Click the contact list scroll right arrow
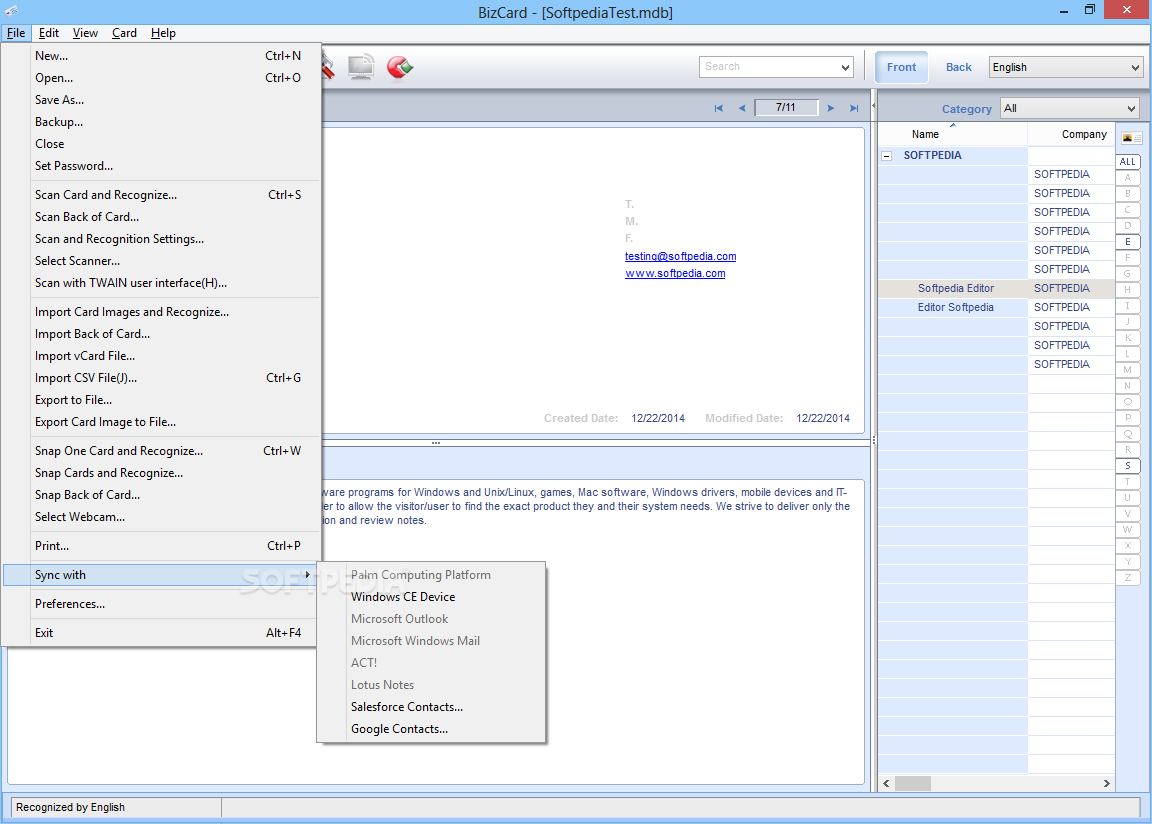Screen dimensions: 1152x824 (x=1106, y=784)
